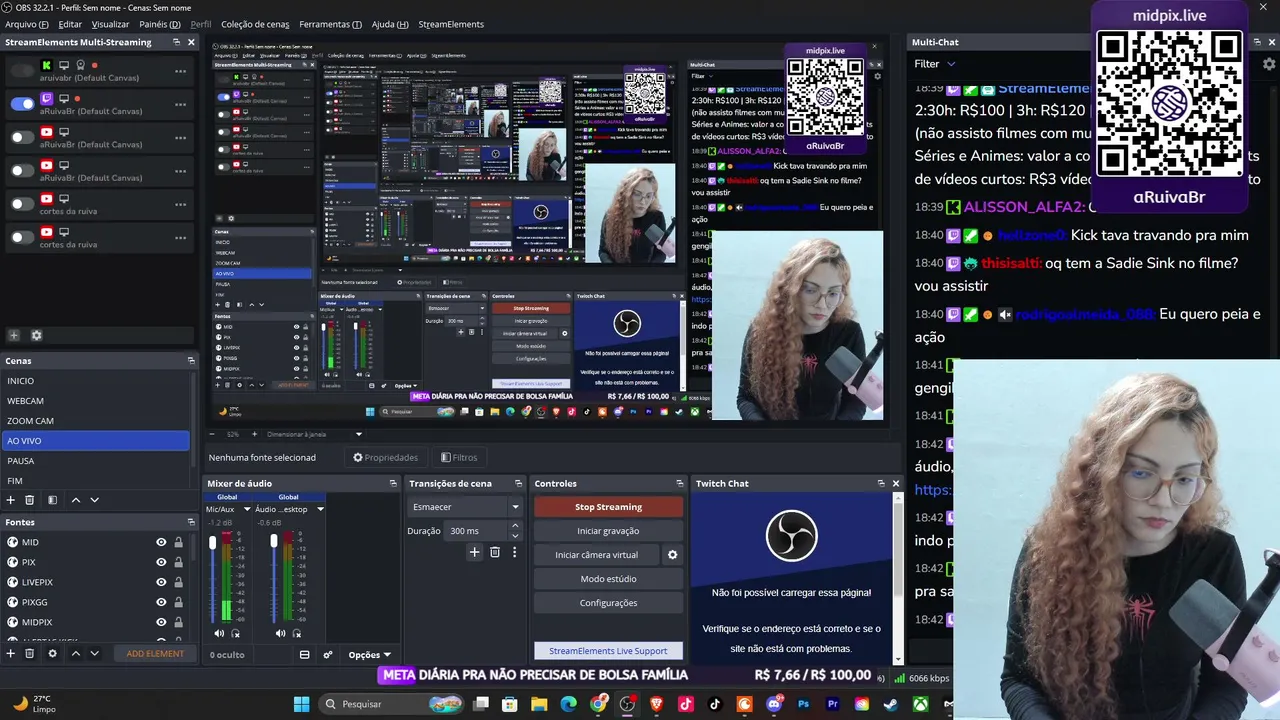This screenshot has width=1280, height=720.
Task: Hide the PIXGG source
Action: click(161, 602)
